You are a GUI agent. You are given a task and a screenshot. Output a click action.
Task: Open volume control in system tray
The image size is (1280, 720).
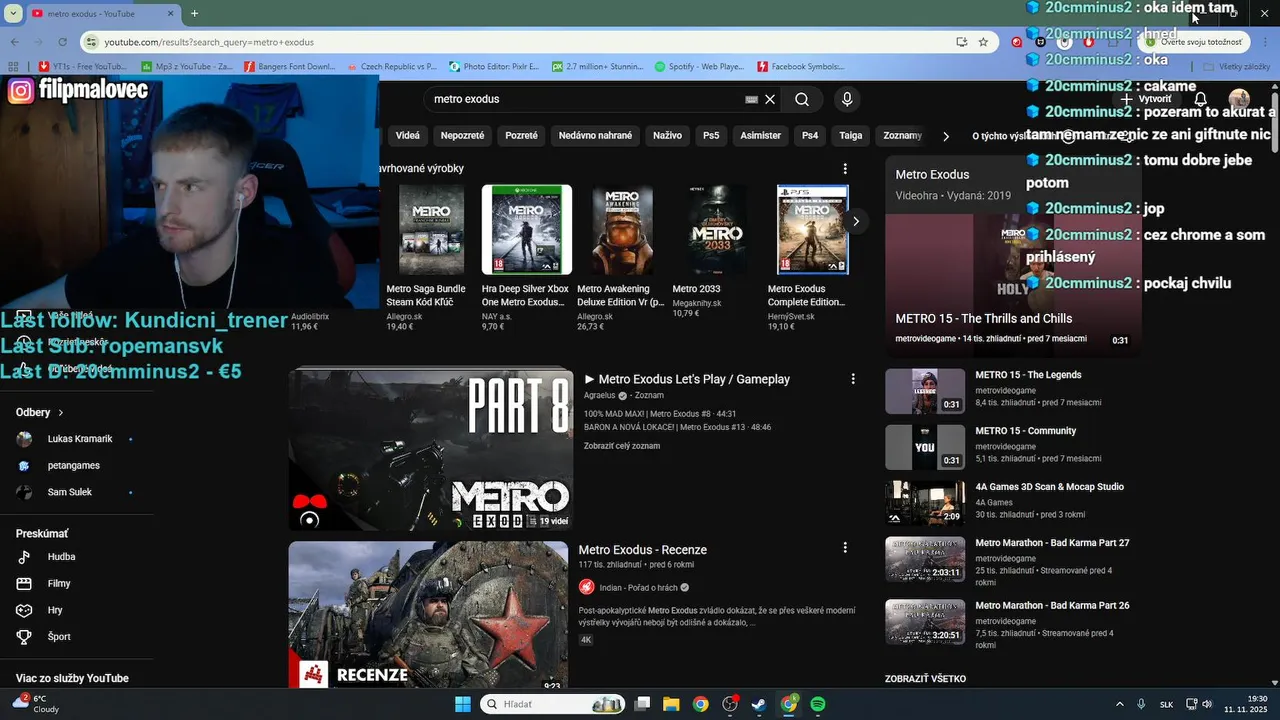click(1207, 704)
